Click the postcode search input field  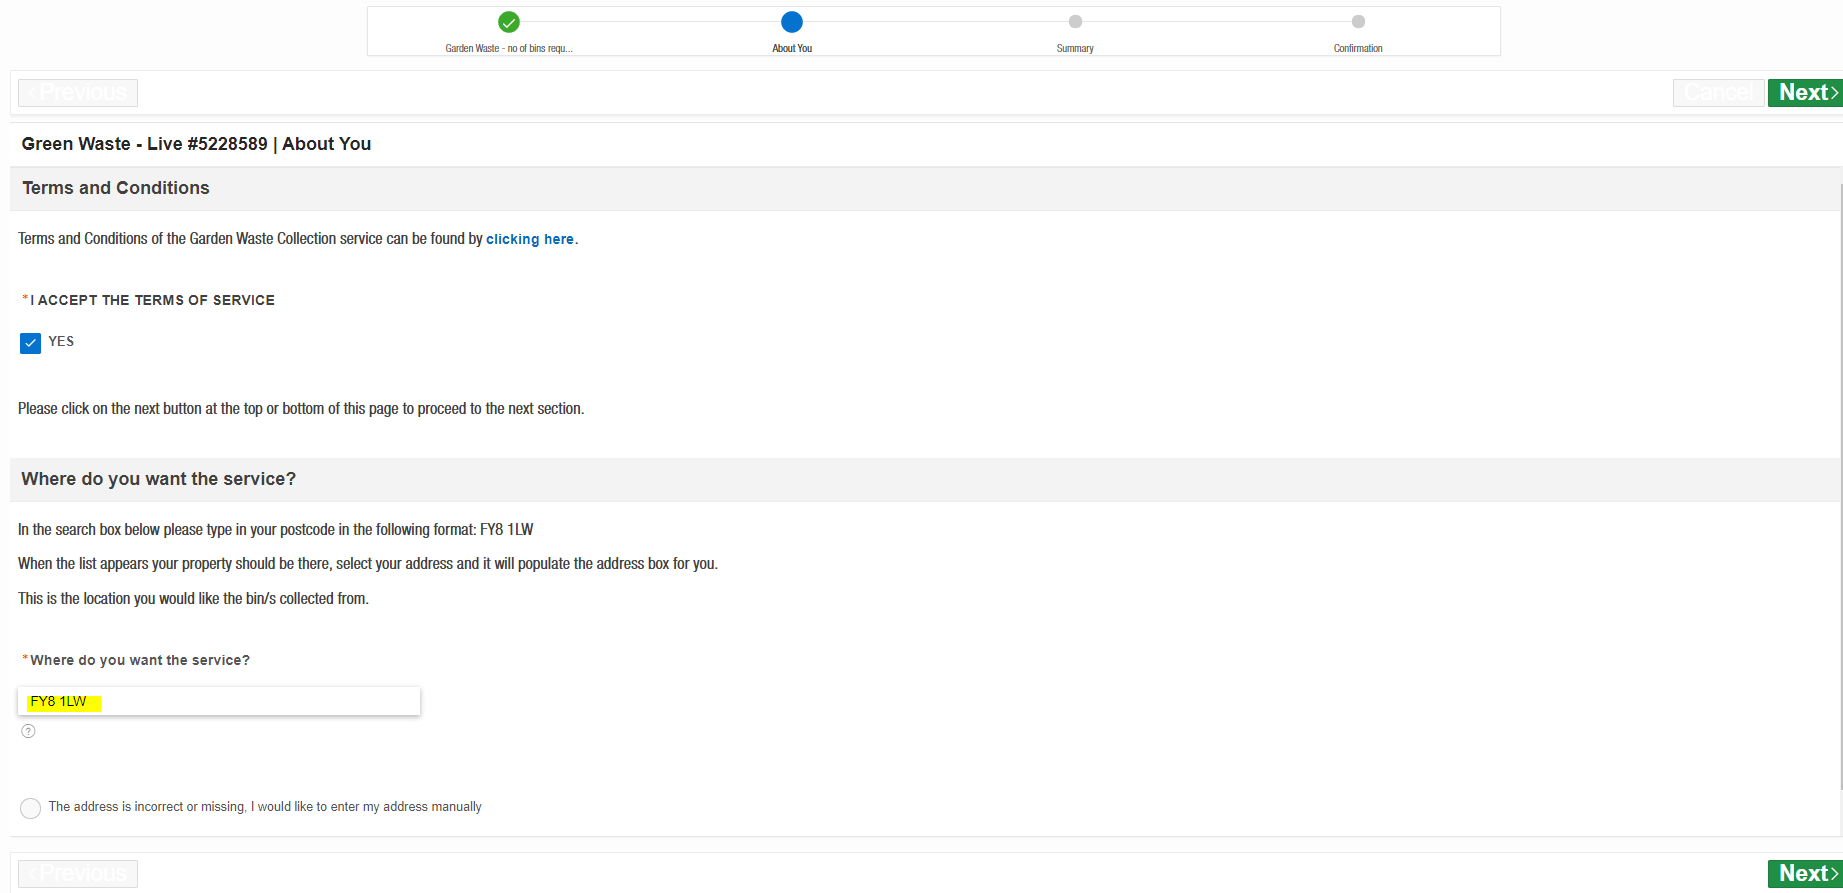pyautogui.click(x=219, y=701)
